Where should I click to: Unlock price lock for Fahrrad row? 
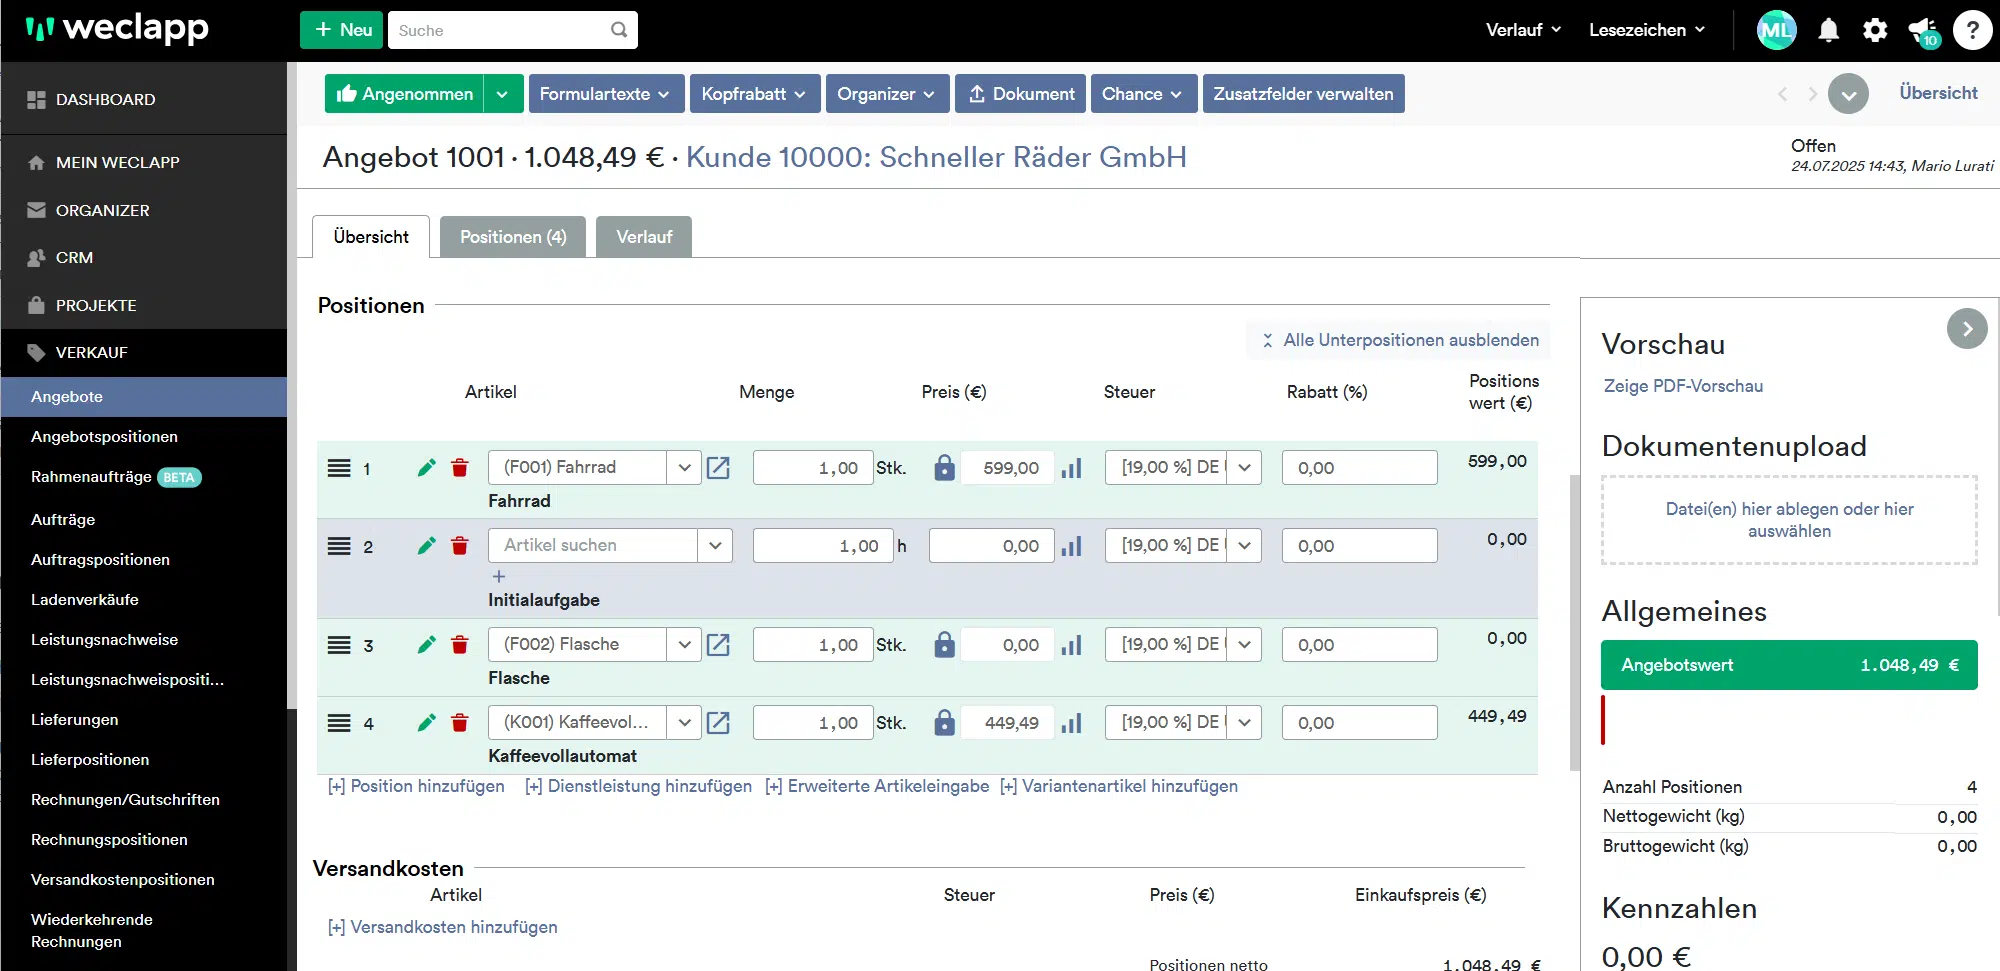[944, 467]
